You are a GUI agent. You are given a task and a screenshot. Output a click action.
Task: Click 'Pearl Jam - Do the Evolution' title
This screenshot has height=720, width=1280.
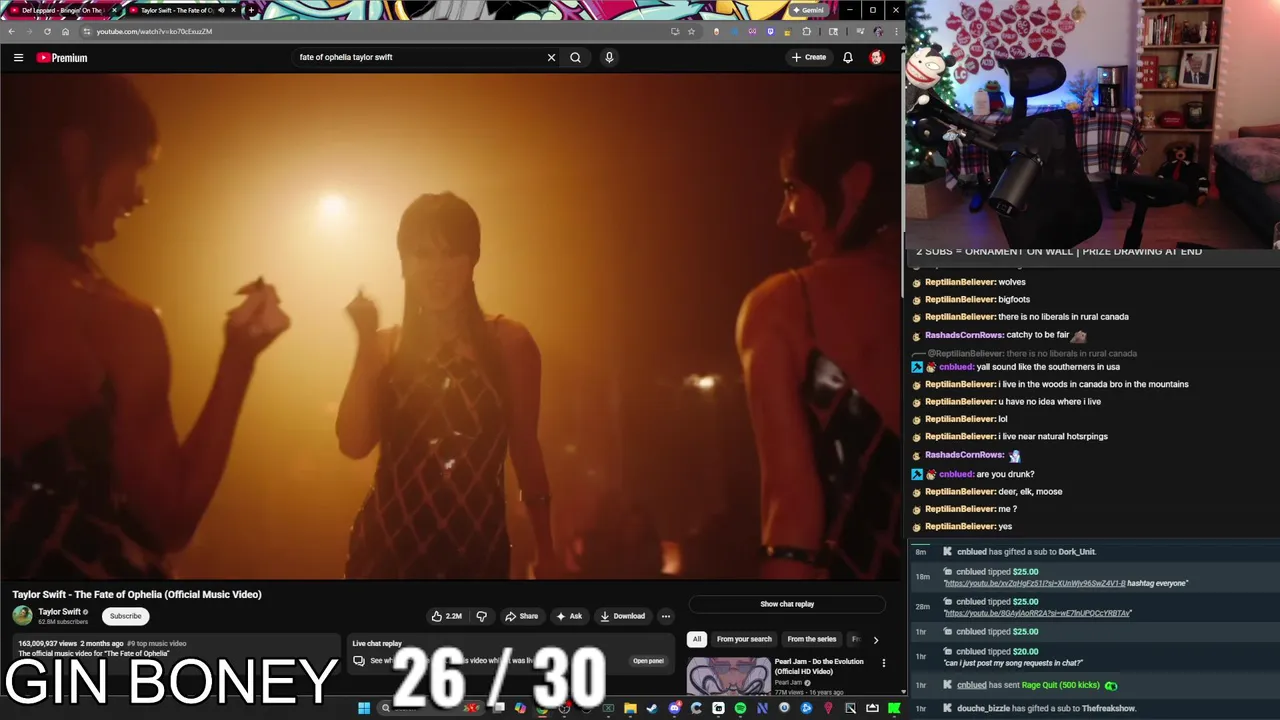(818, 666)
